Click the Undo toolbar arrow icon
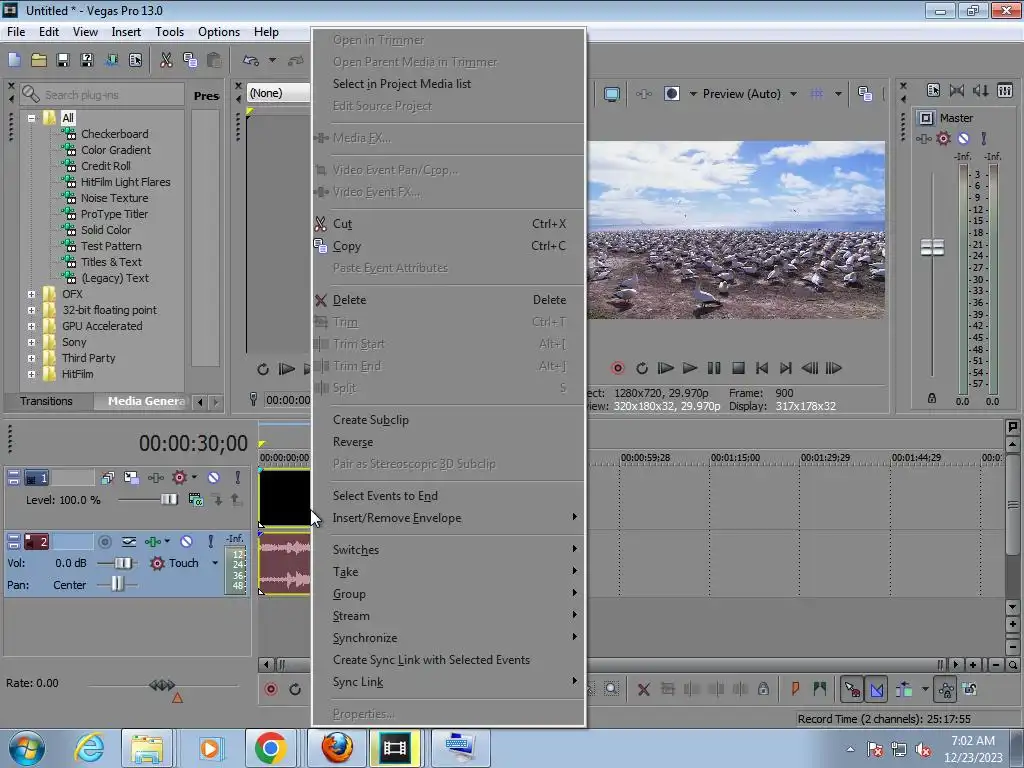This screenshot has height=768, width=1024. click(x=251, y=60)
